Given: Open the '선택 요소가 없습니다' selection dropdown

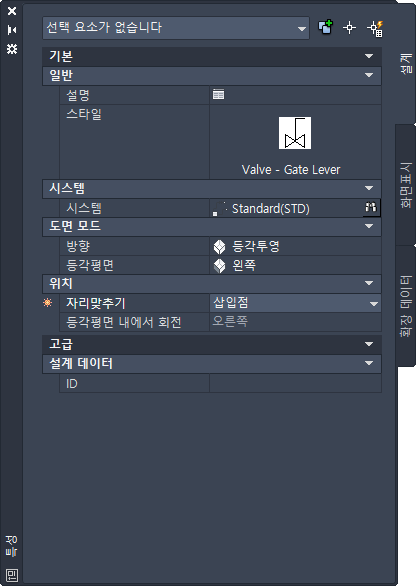Looking at the screenshot, I should point(176,28).
